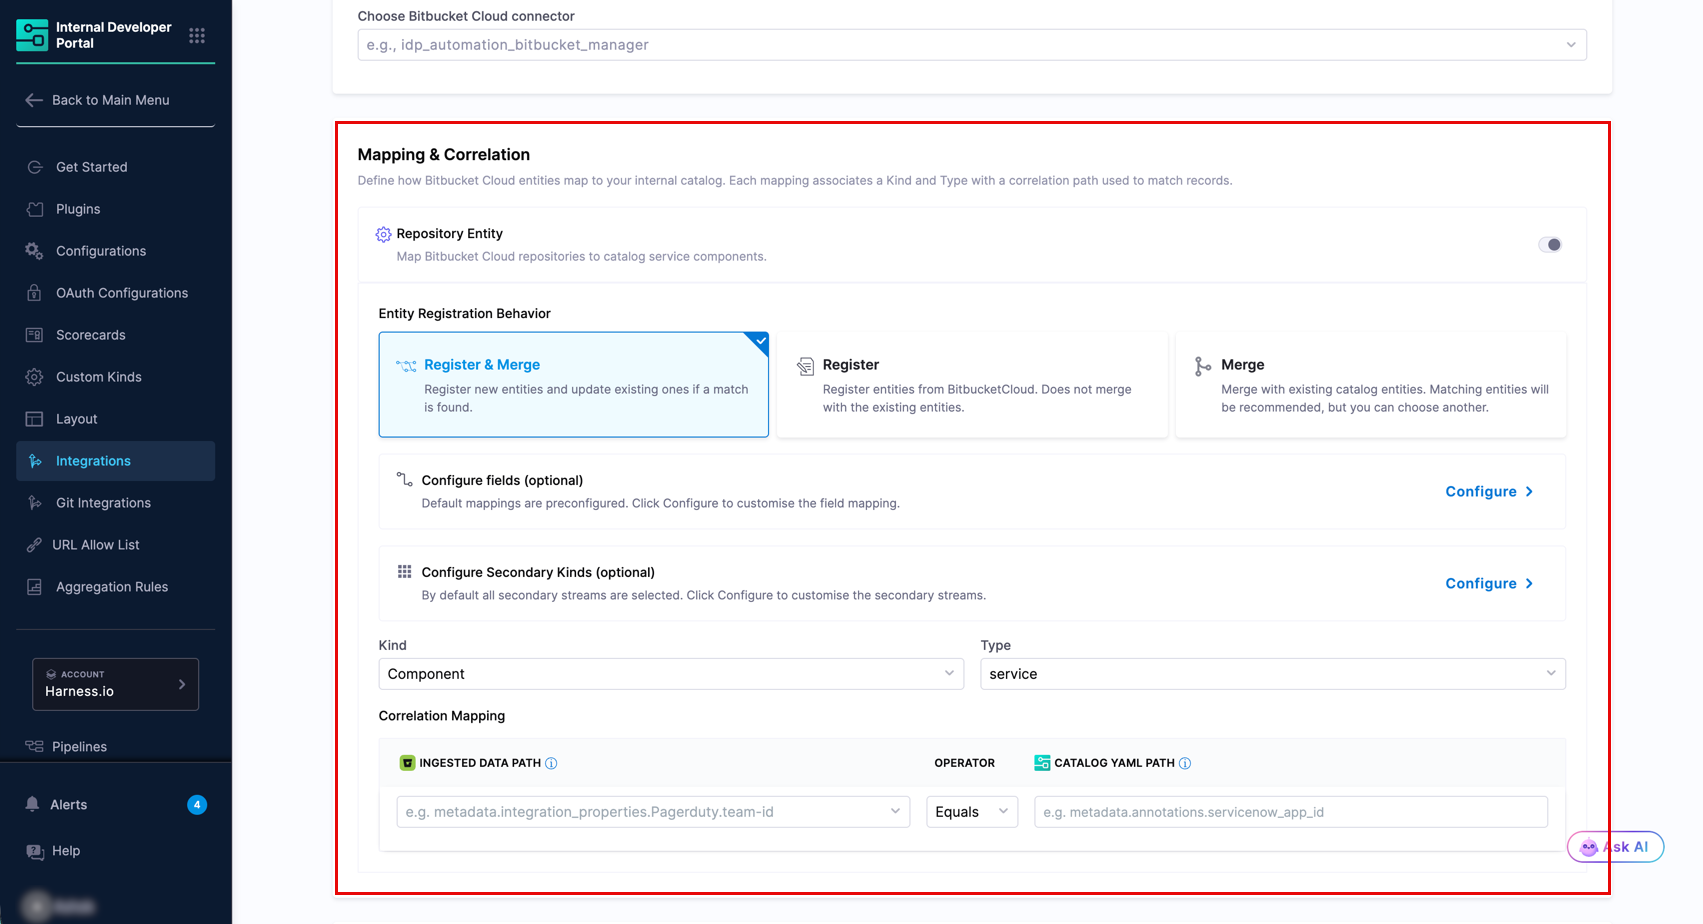Expand the Type dropdown showing service

click(1273, 674)
